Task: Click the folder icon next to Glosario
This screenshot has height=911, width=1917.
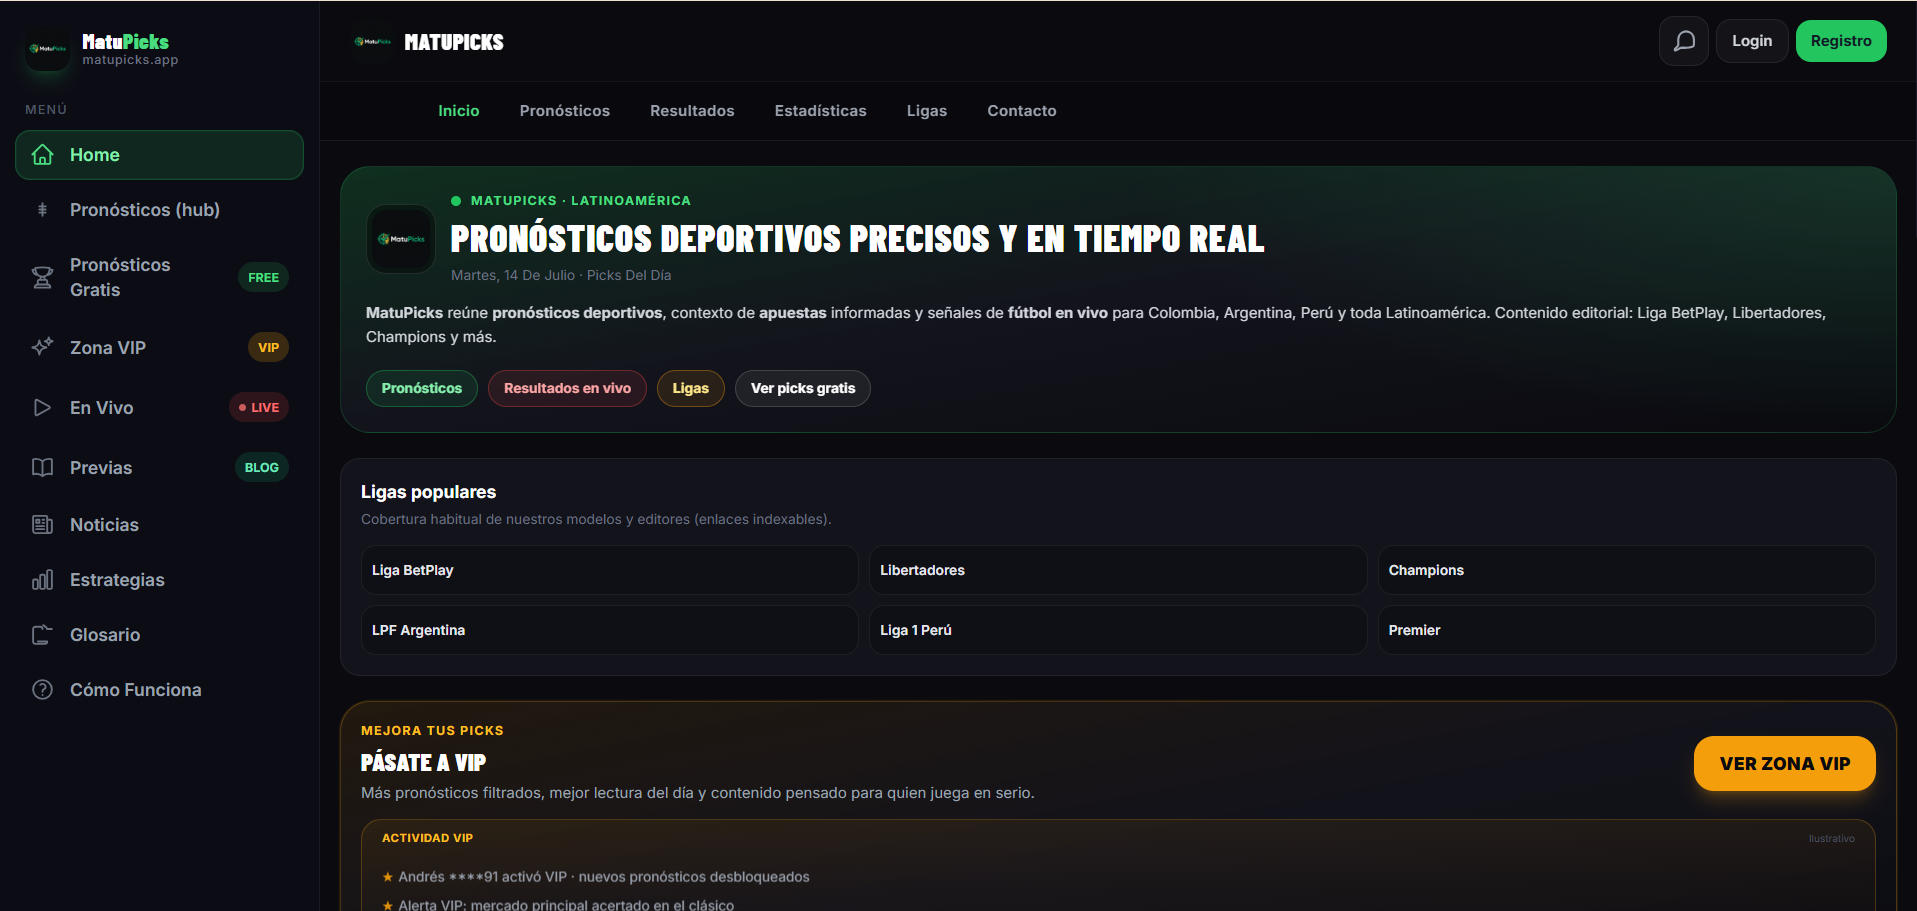Action: click(42, 635)
